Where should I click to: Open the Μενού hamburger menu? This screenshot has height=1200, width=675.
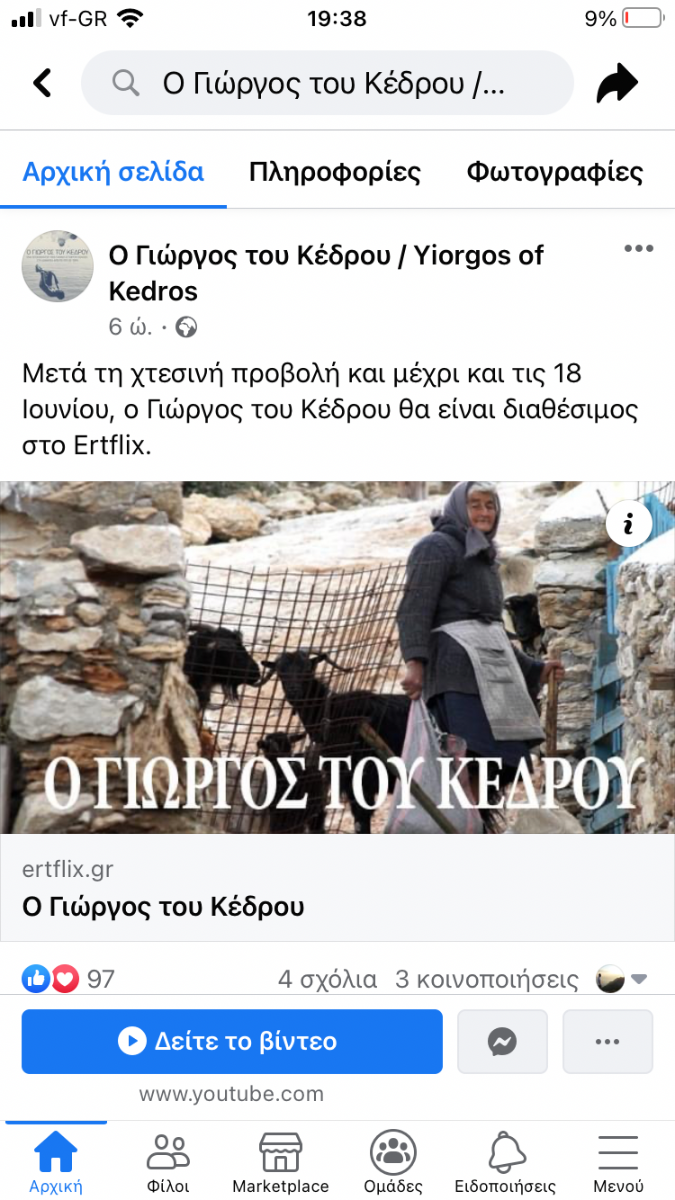618,1164
